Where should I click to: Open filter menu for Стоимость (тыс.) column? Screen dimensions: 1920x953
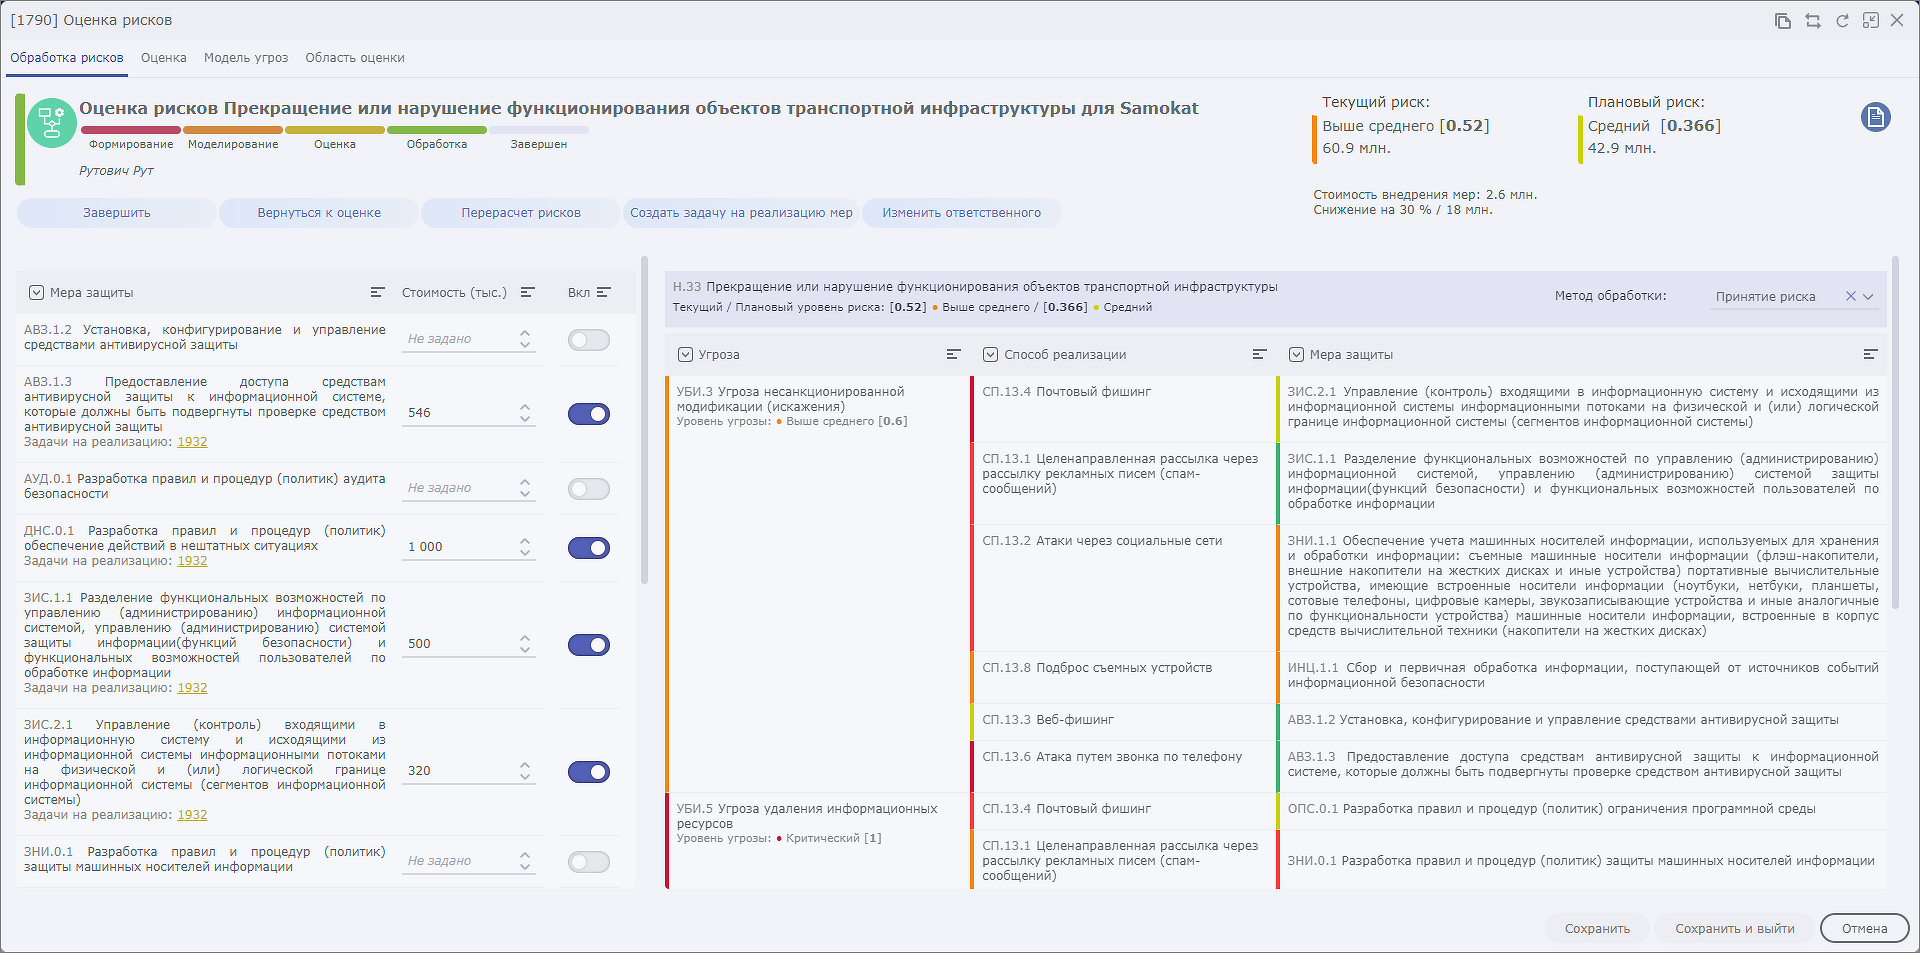pyautogui.click(x=528, y=293)
